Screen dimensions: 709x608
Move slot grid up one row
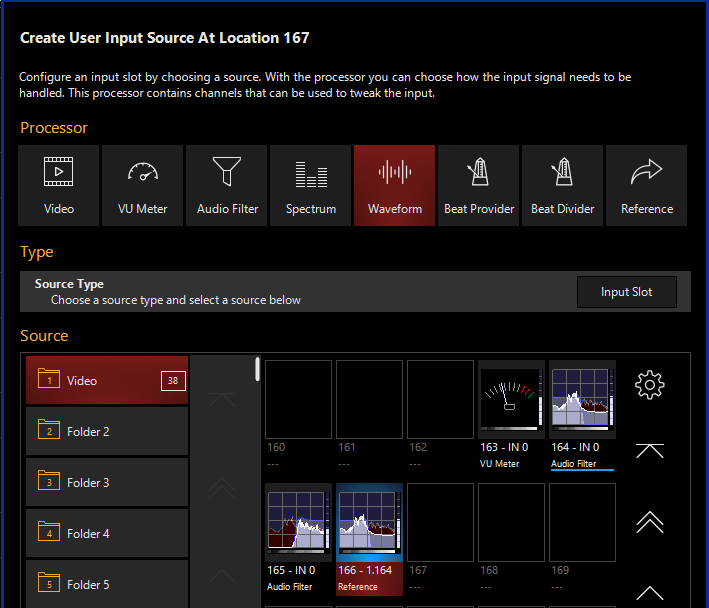pyautogui.click(x=650, y=593)
